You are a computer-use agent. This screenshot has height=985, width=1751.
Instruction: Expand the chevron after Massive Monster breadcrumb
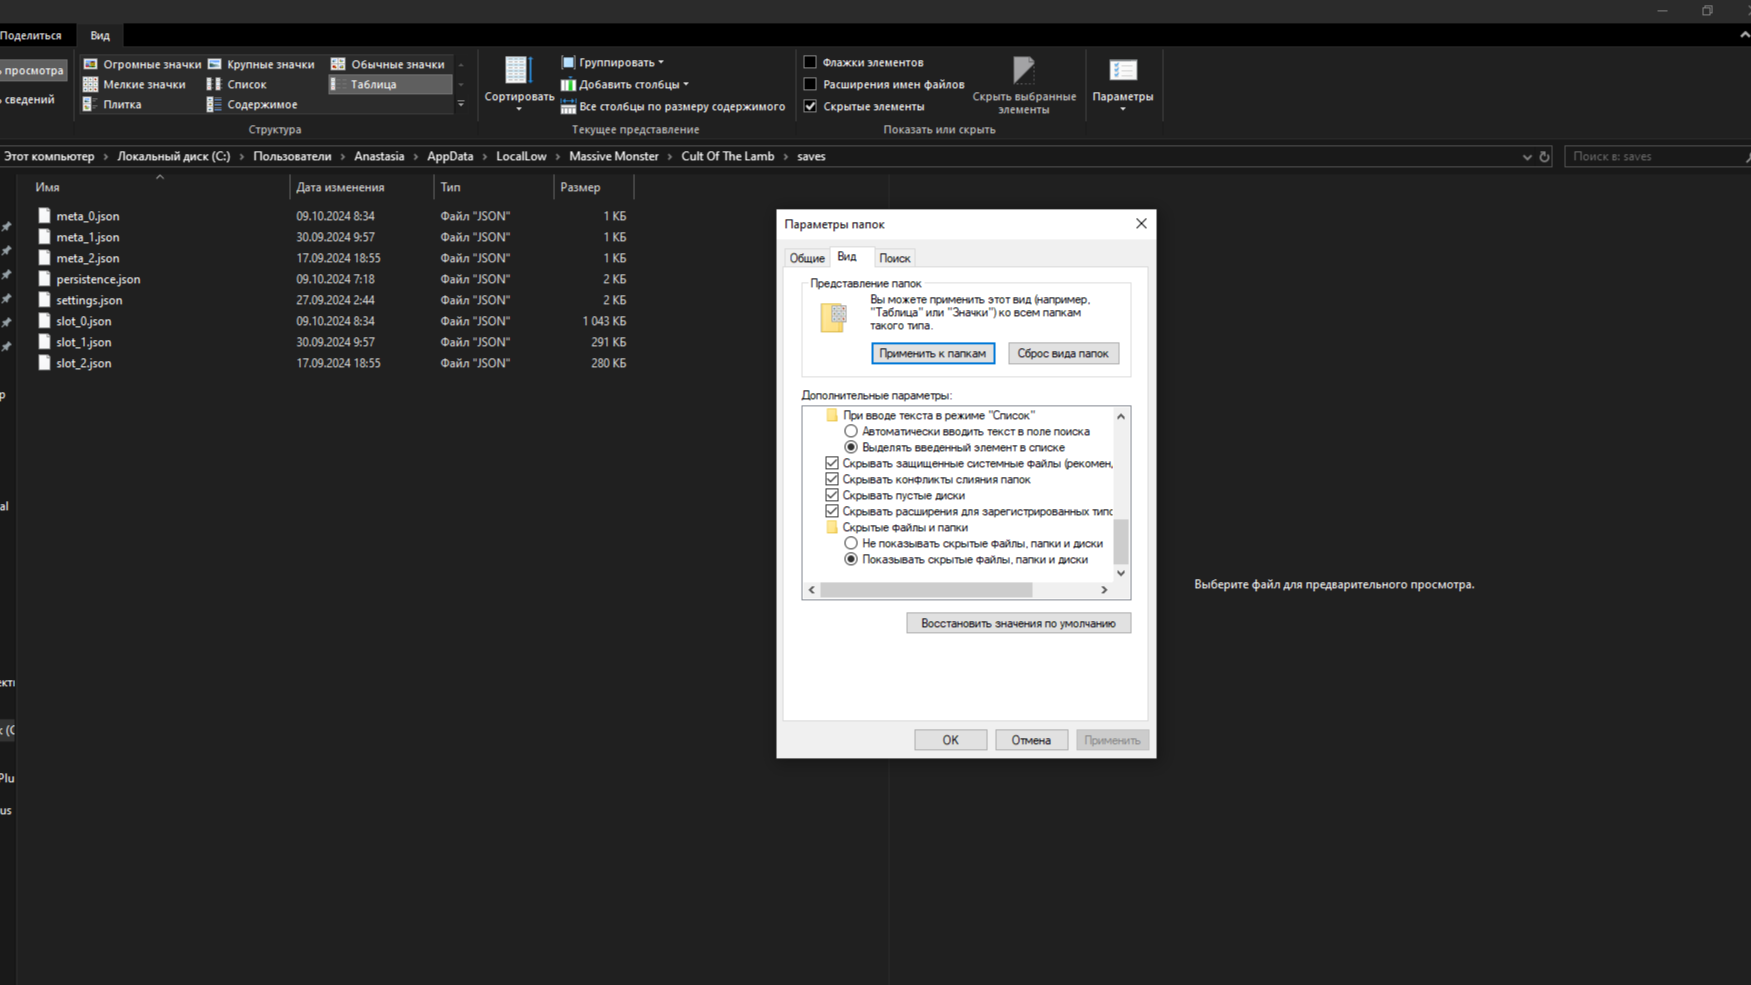pos(670,157)
